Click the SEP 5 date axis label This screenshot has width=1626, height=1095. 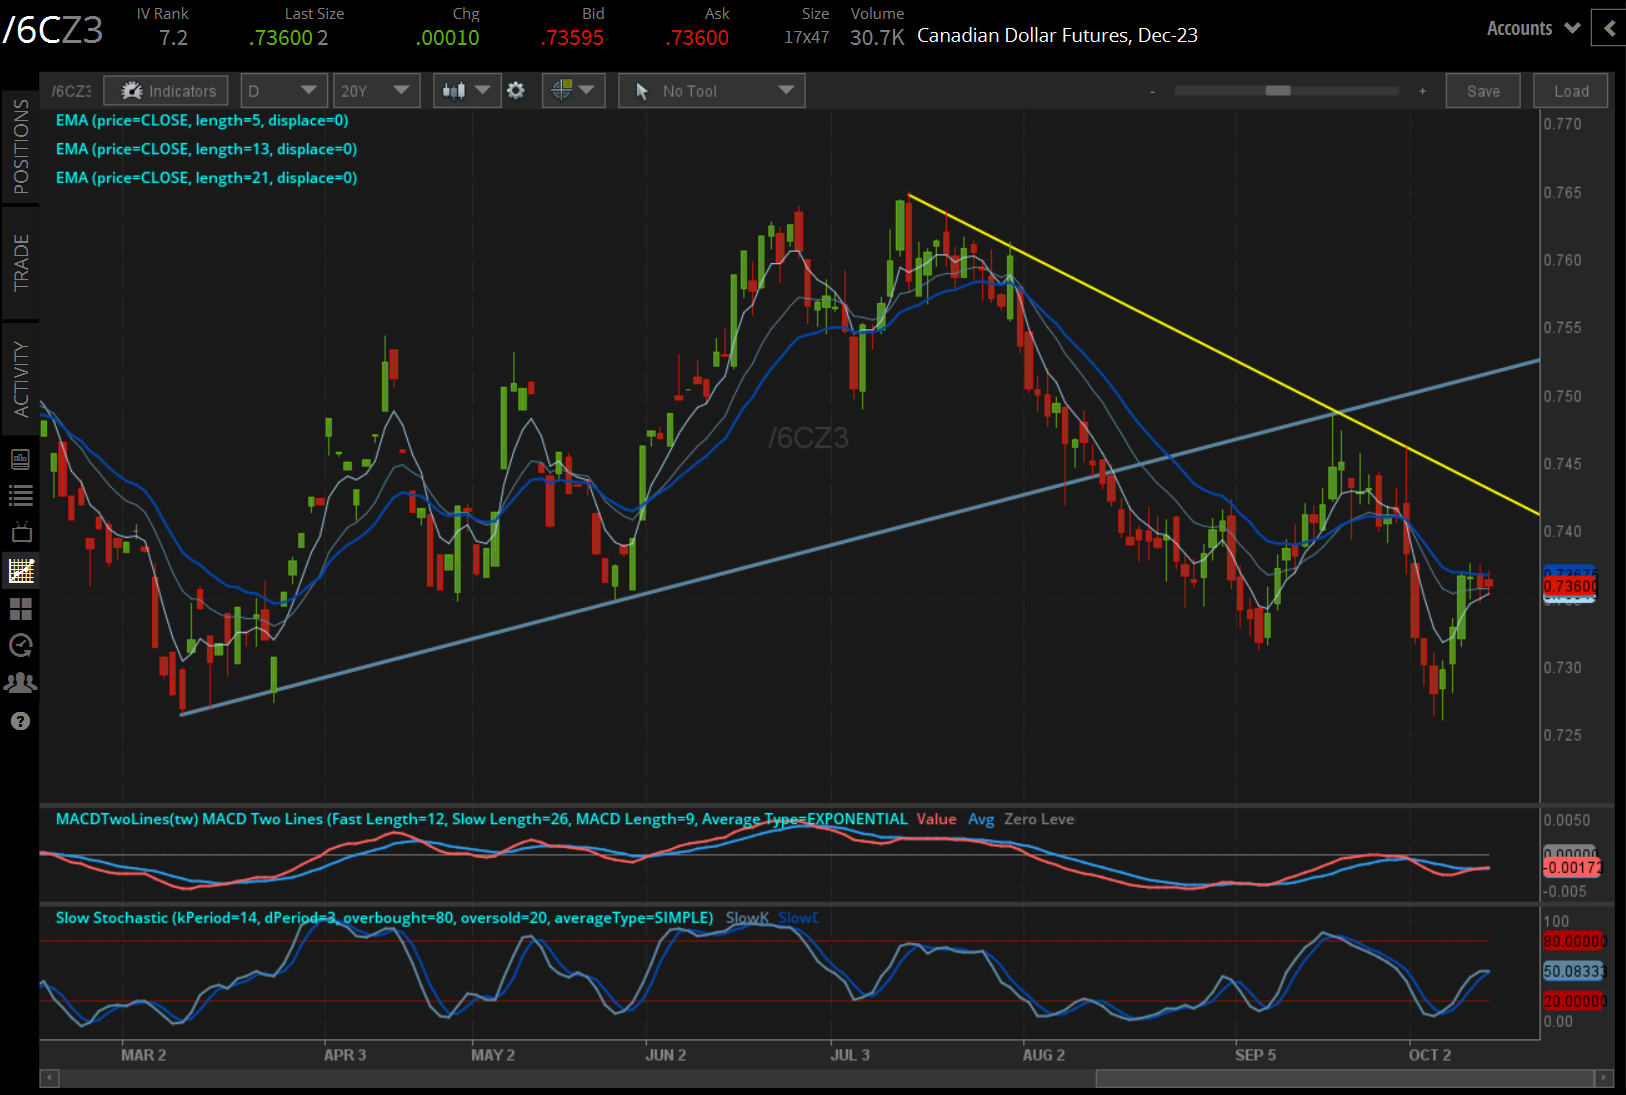tap(1255, 1055)
